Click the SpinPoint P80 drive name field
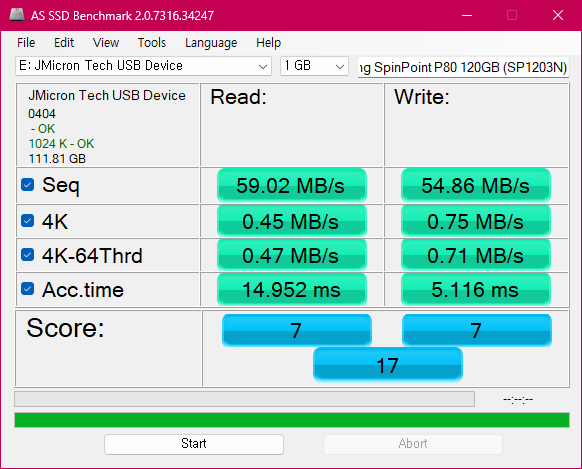This screenshot has width=582, height=469. pos(463,68)
